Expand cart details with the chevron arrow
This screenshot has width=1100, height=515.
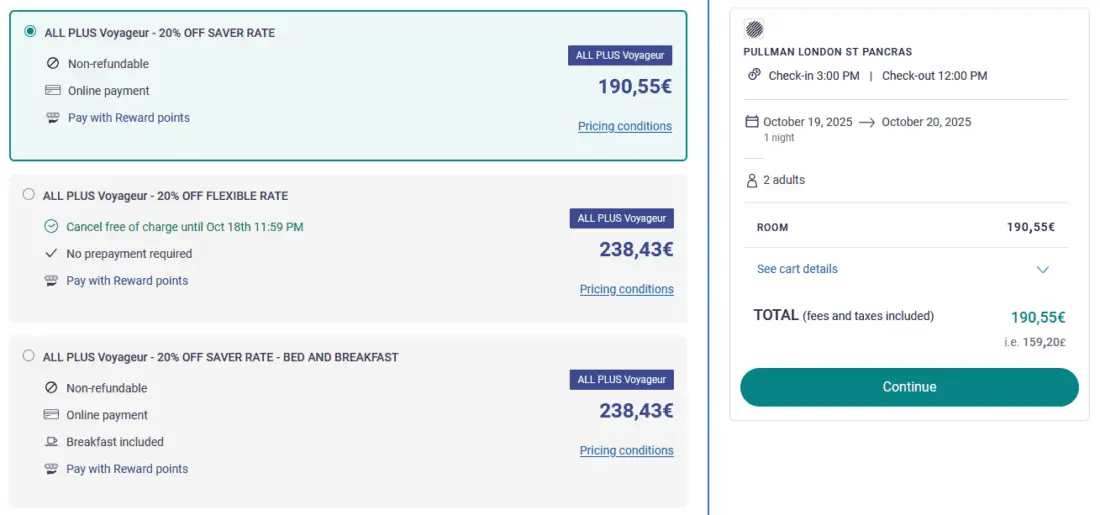click(x=1043, y=269)
